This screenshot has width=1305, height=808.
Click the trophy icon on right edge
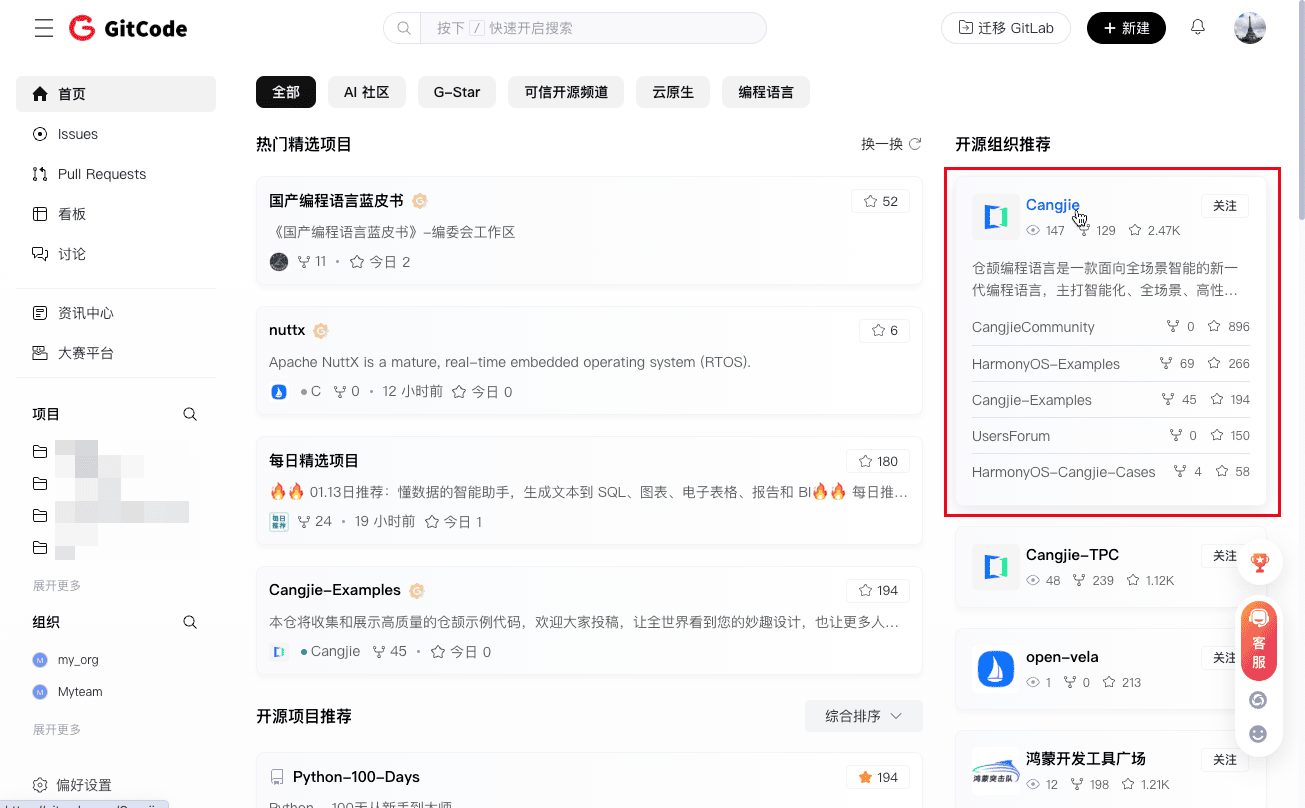tap(1259, 562)
